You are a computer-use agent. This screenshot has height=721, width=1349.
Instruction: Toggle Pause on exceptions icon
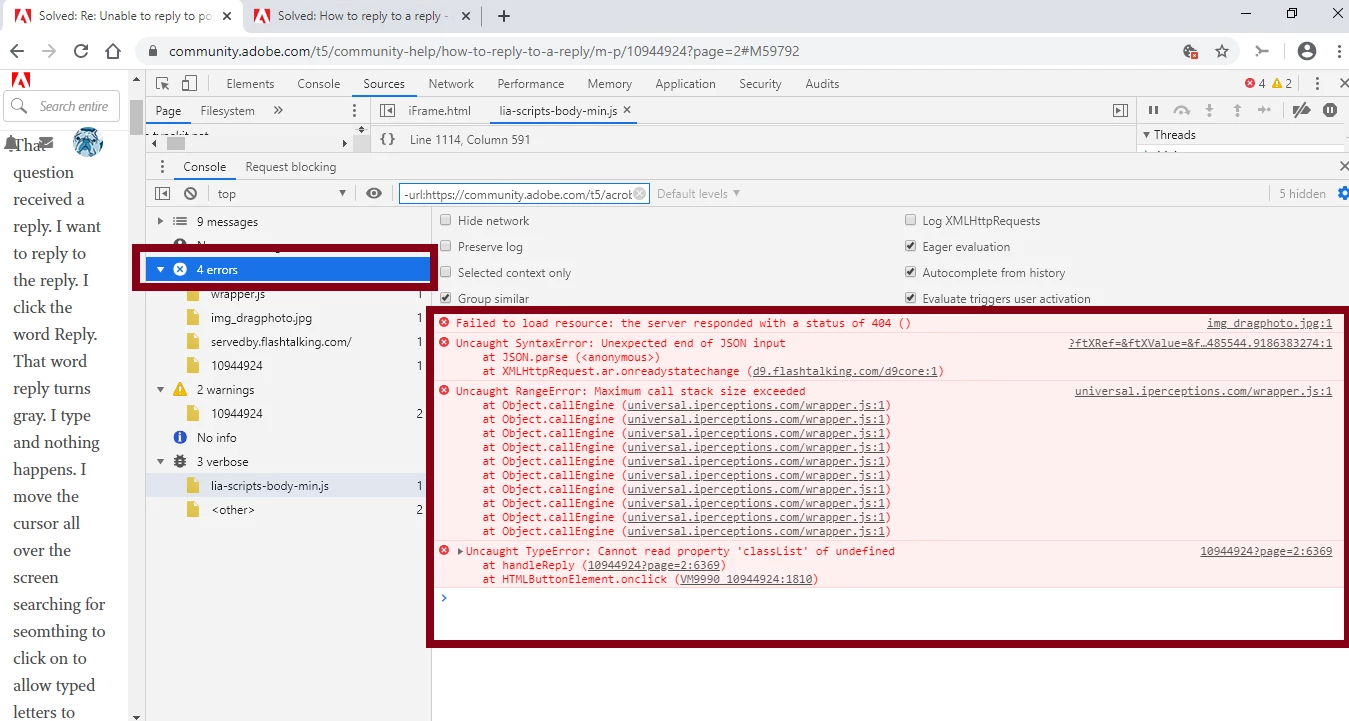click(1330, 111)
